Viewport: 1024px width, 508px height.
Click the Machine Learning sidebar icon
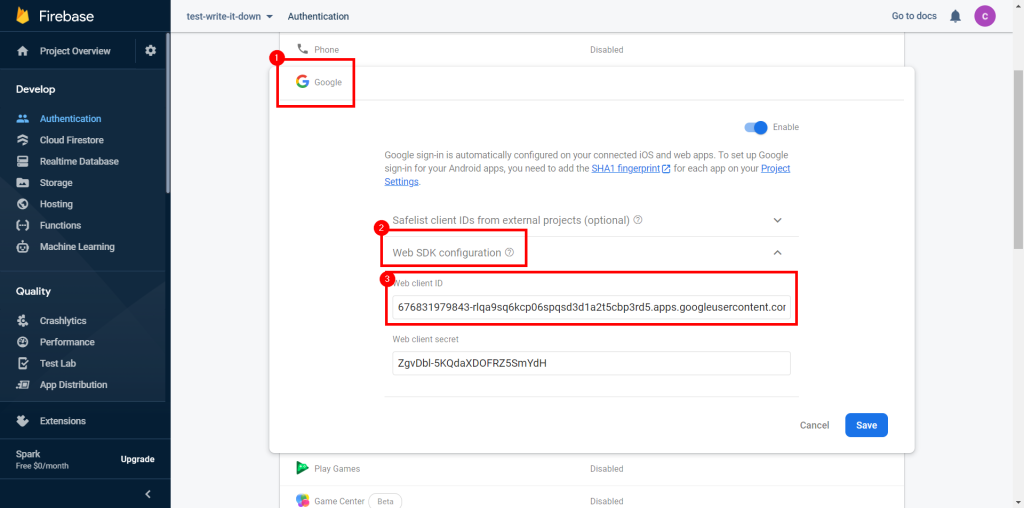(x=23, y=247)
